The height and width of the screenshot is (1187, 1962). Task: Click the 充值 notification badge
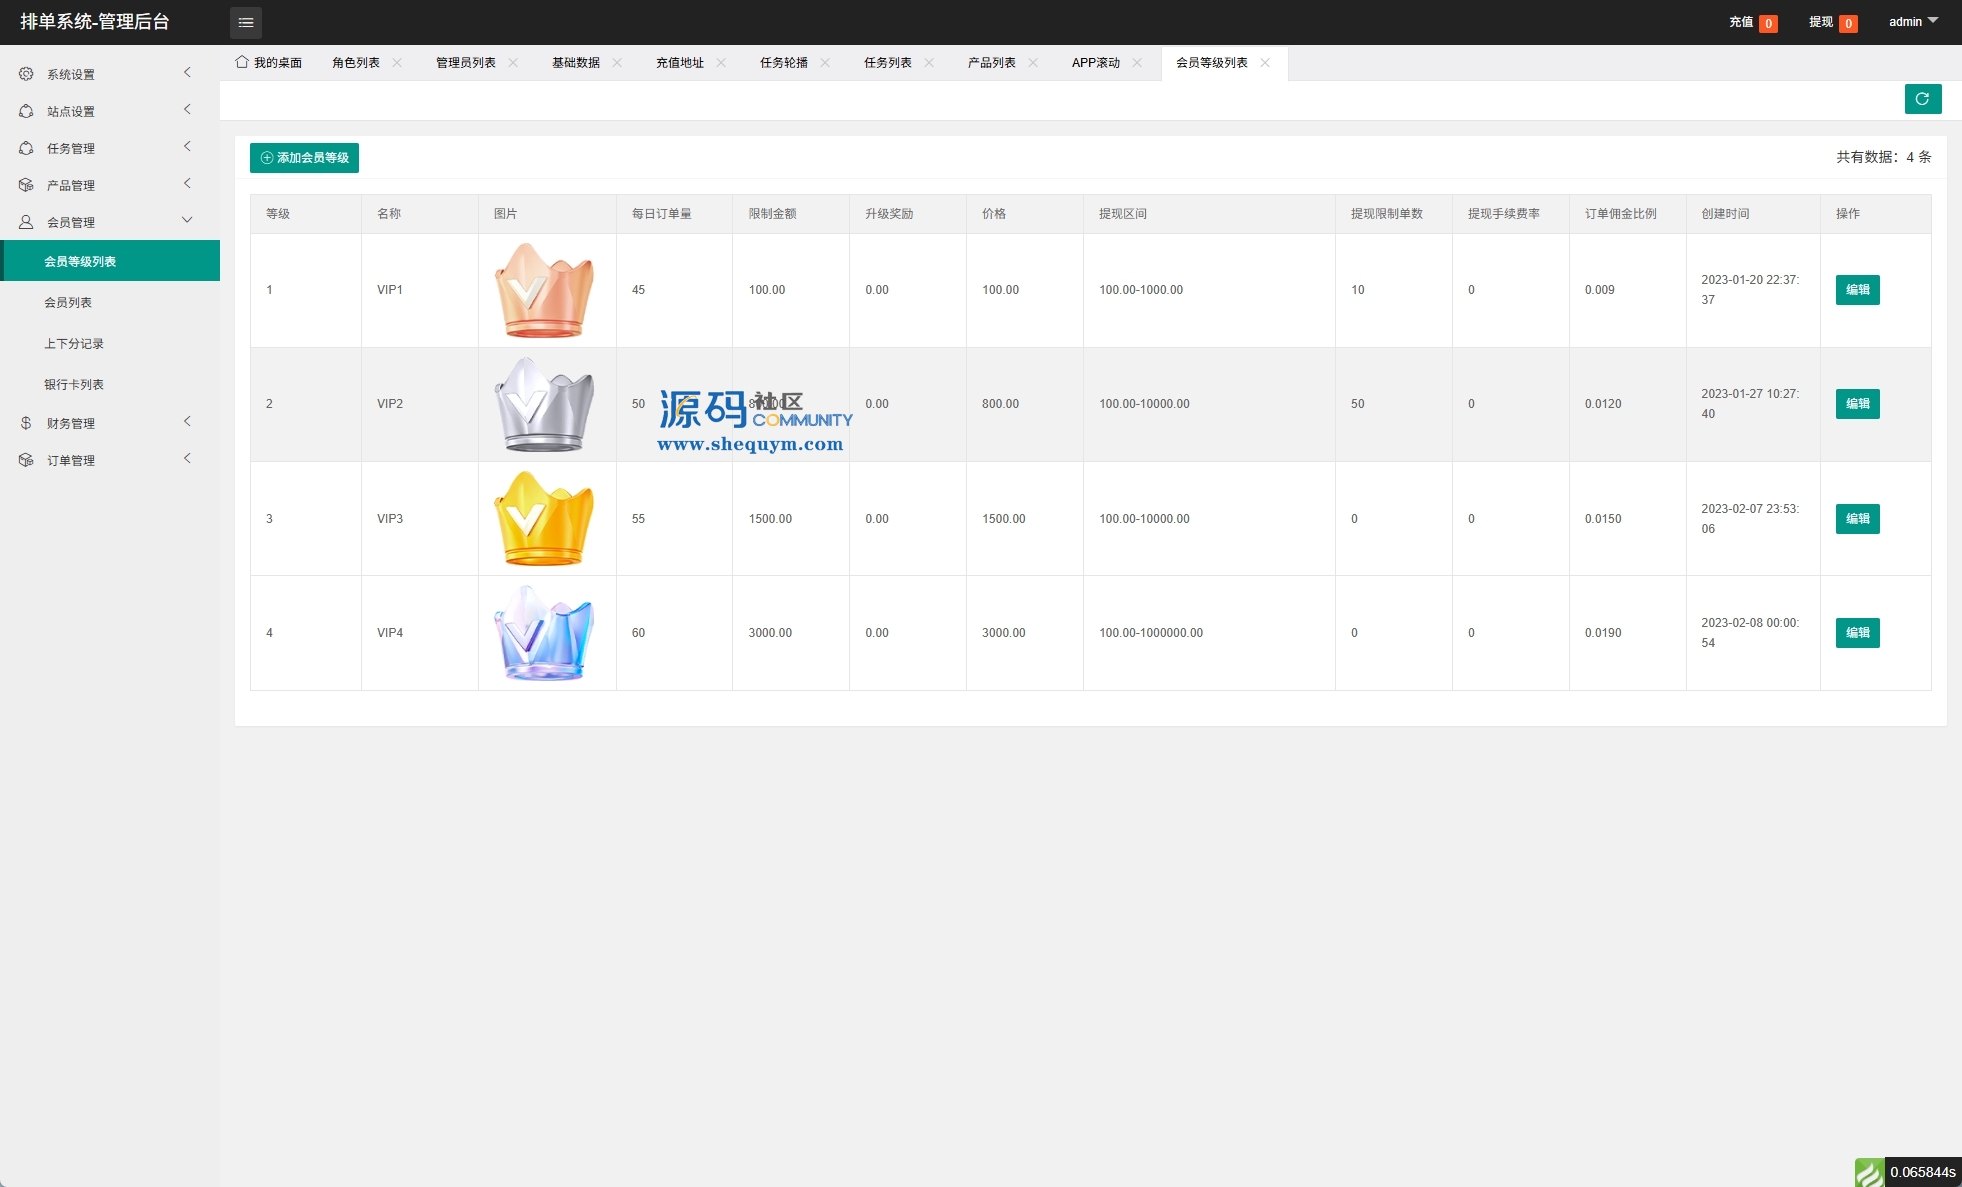(1767, 23)
